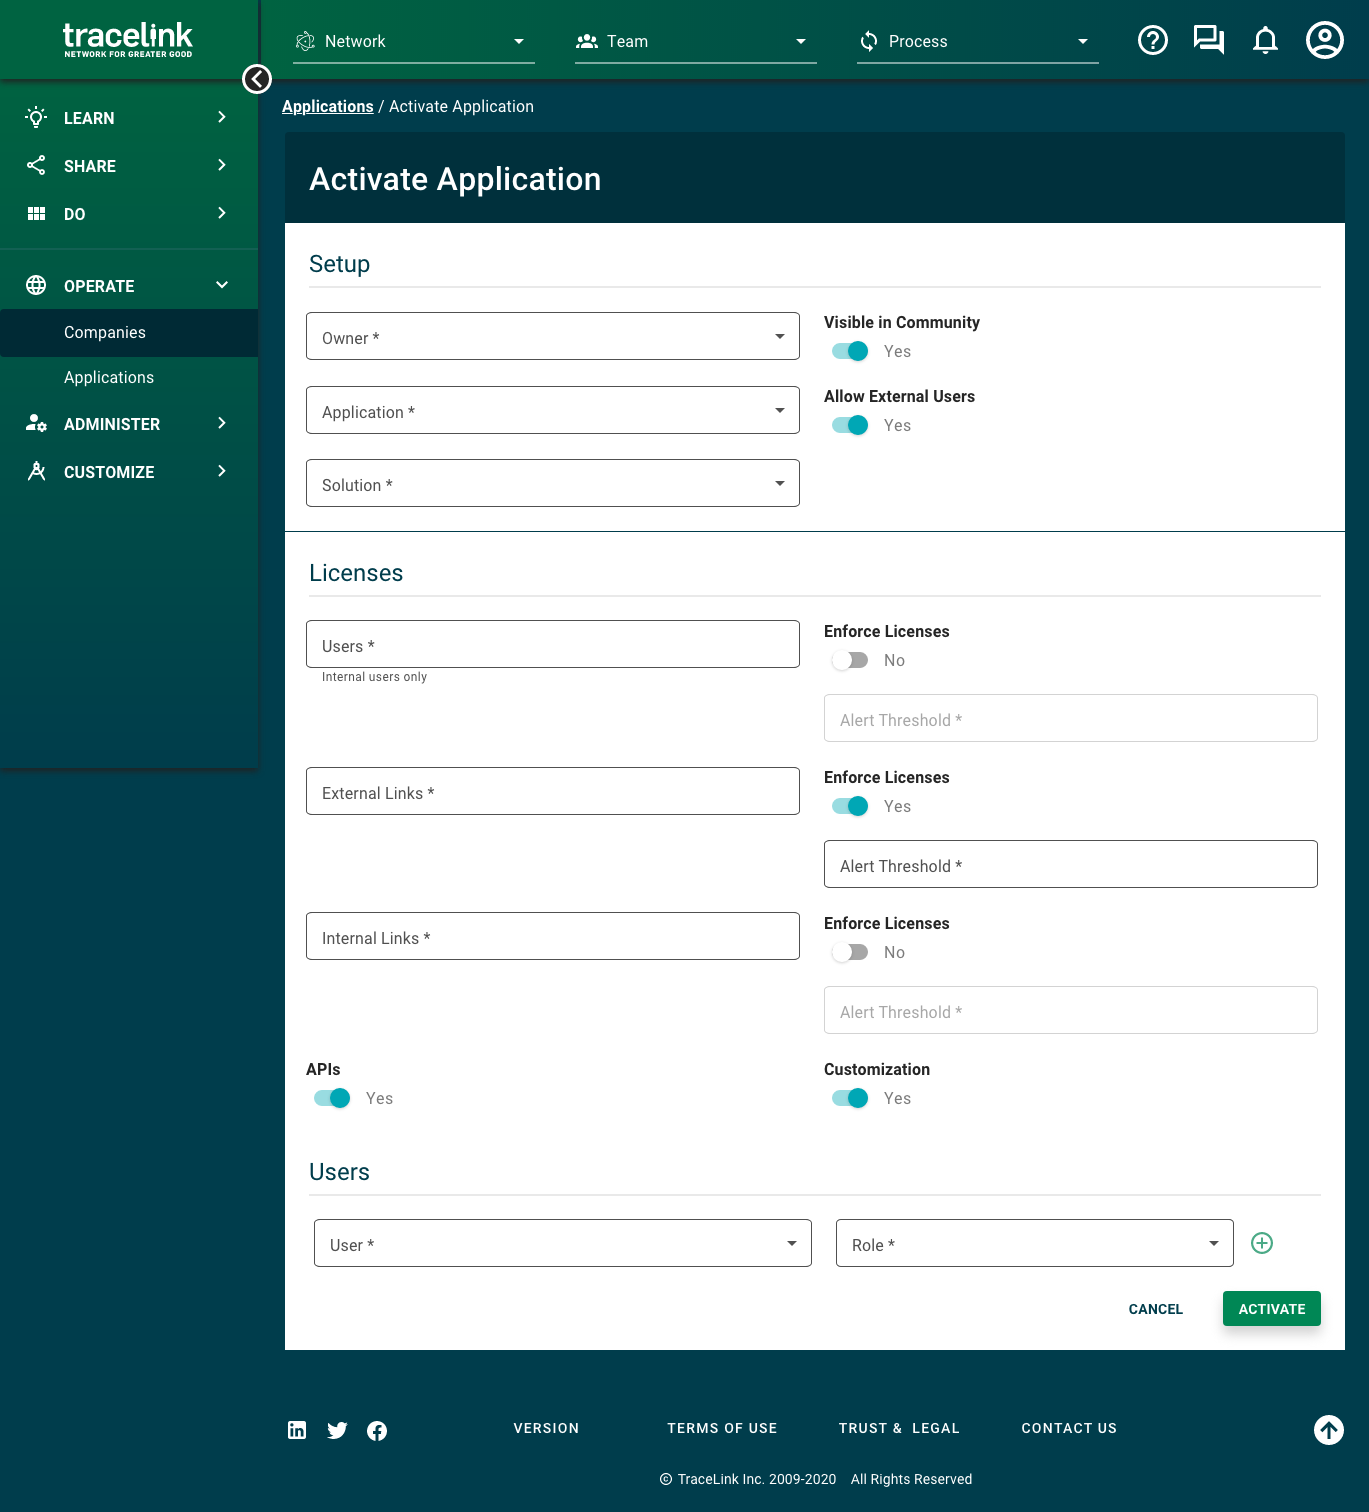1369x1512 pixels.
Task: Add another user with the plus icon
Action: (x=1262, y=1243)
